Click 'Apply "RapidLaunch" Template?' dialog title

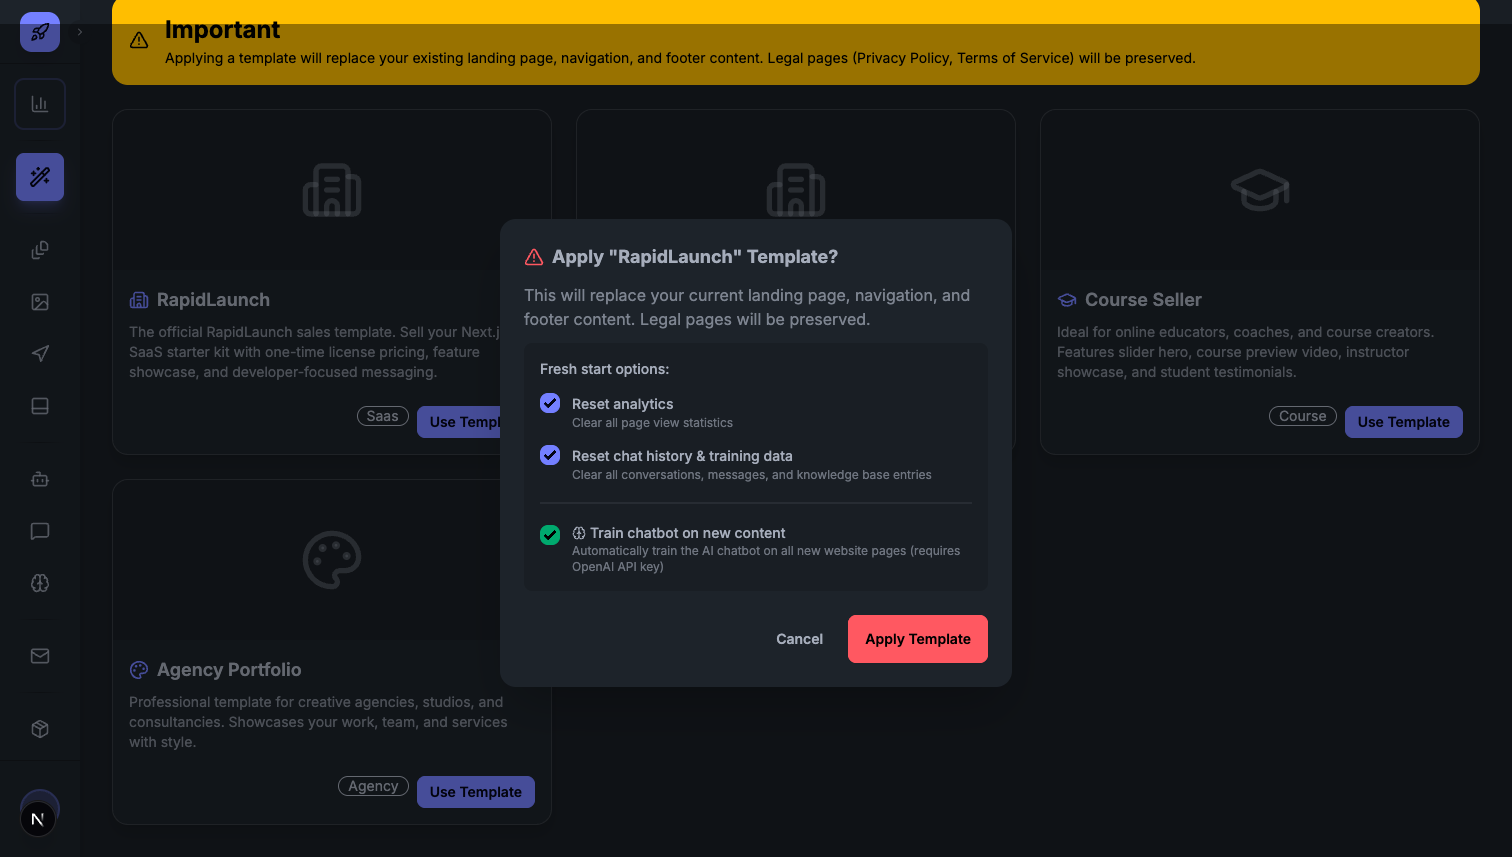click(x=695, y=257)
